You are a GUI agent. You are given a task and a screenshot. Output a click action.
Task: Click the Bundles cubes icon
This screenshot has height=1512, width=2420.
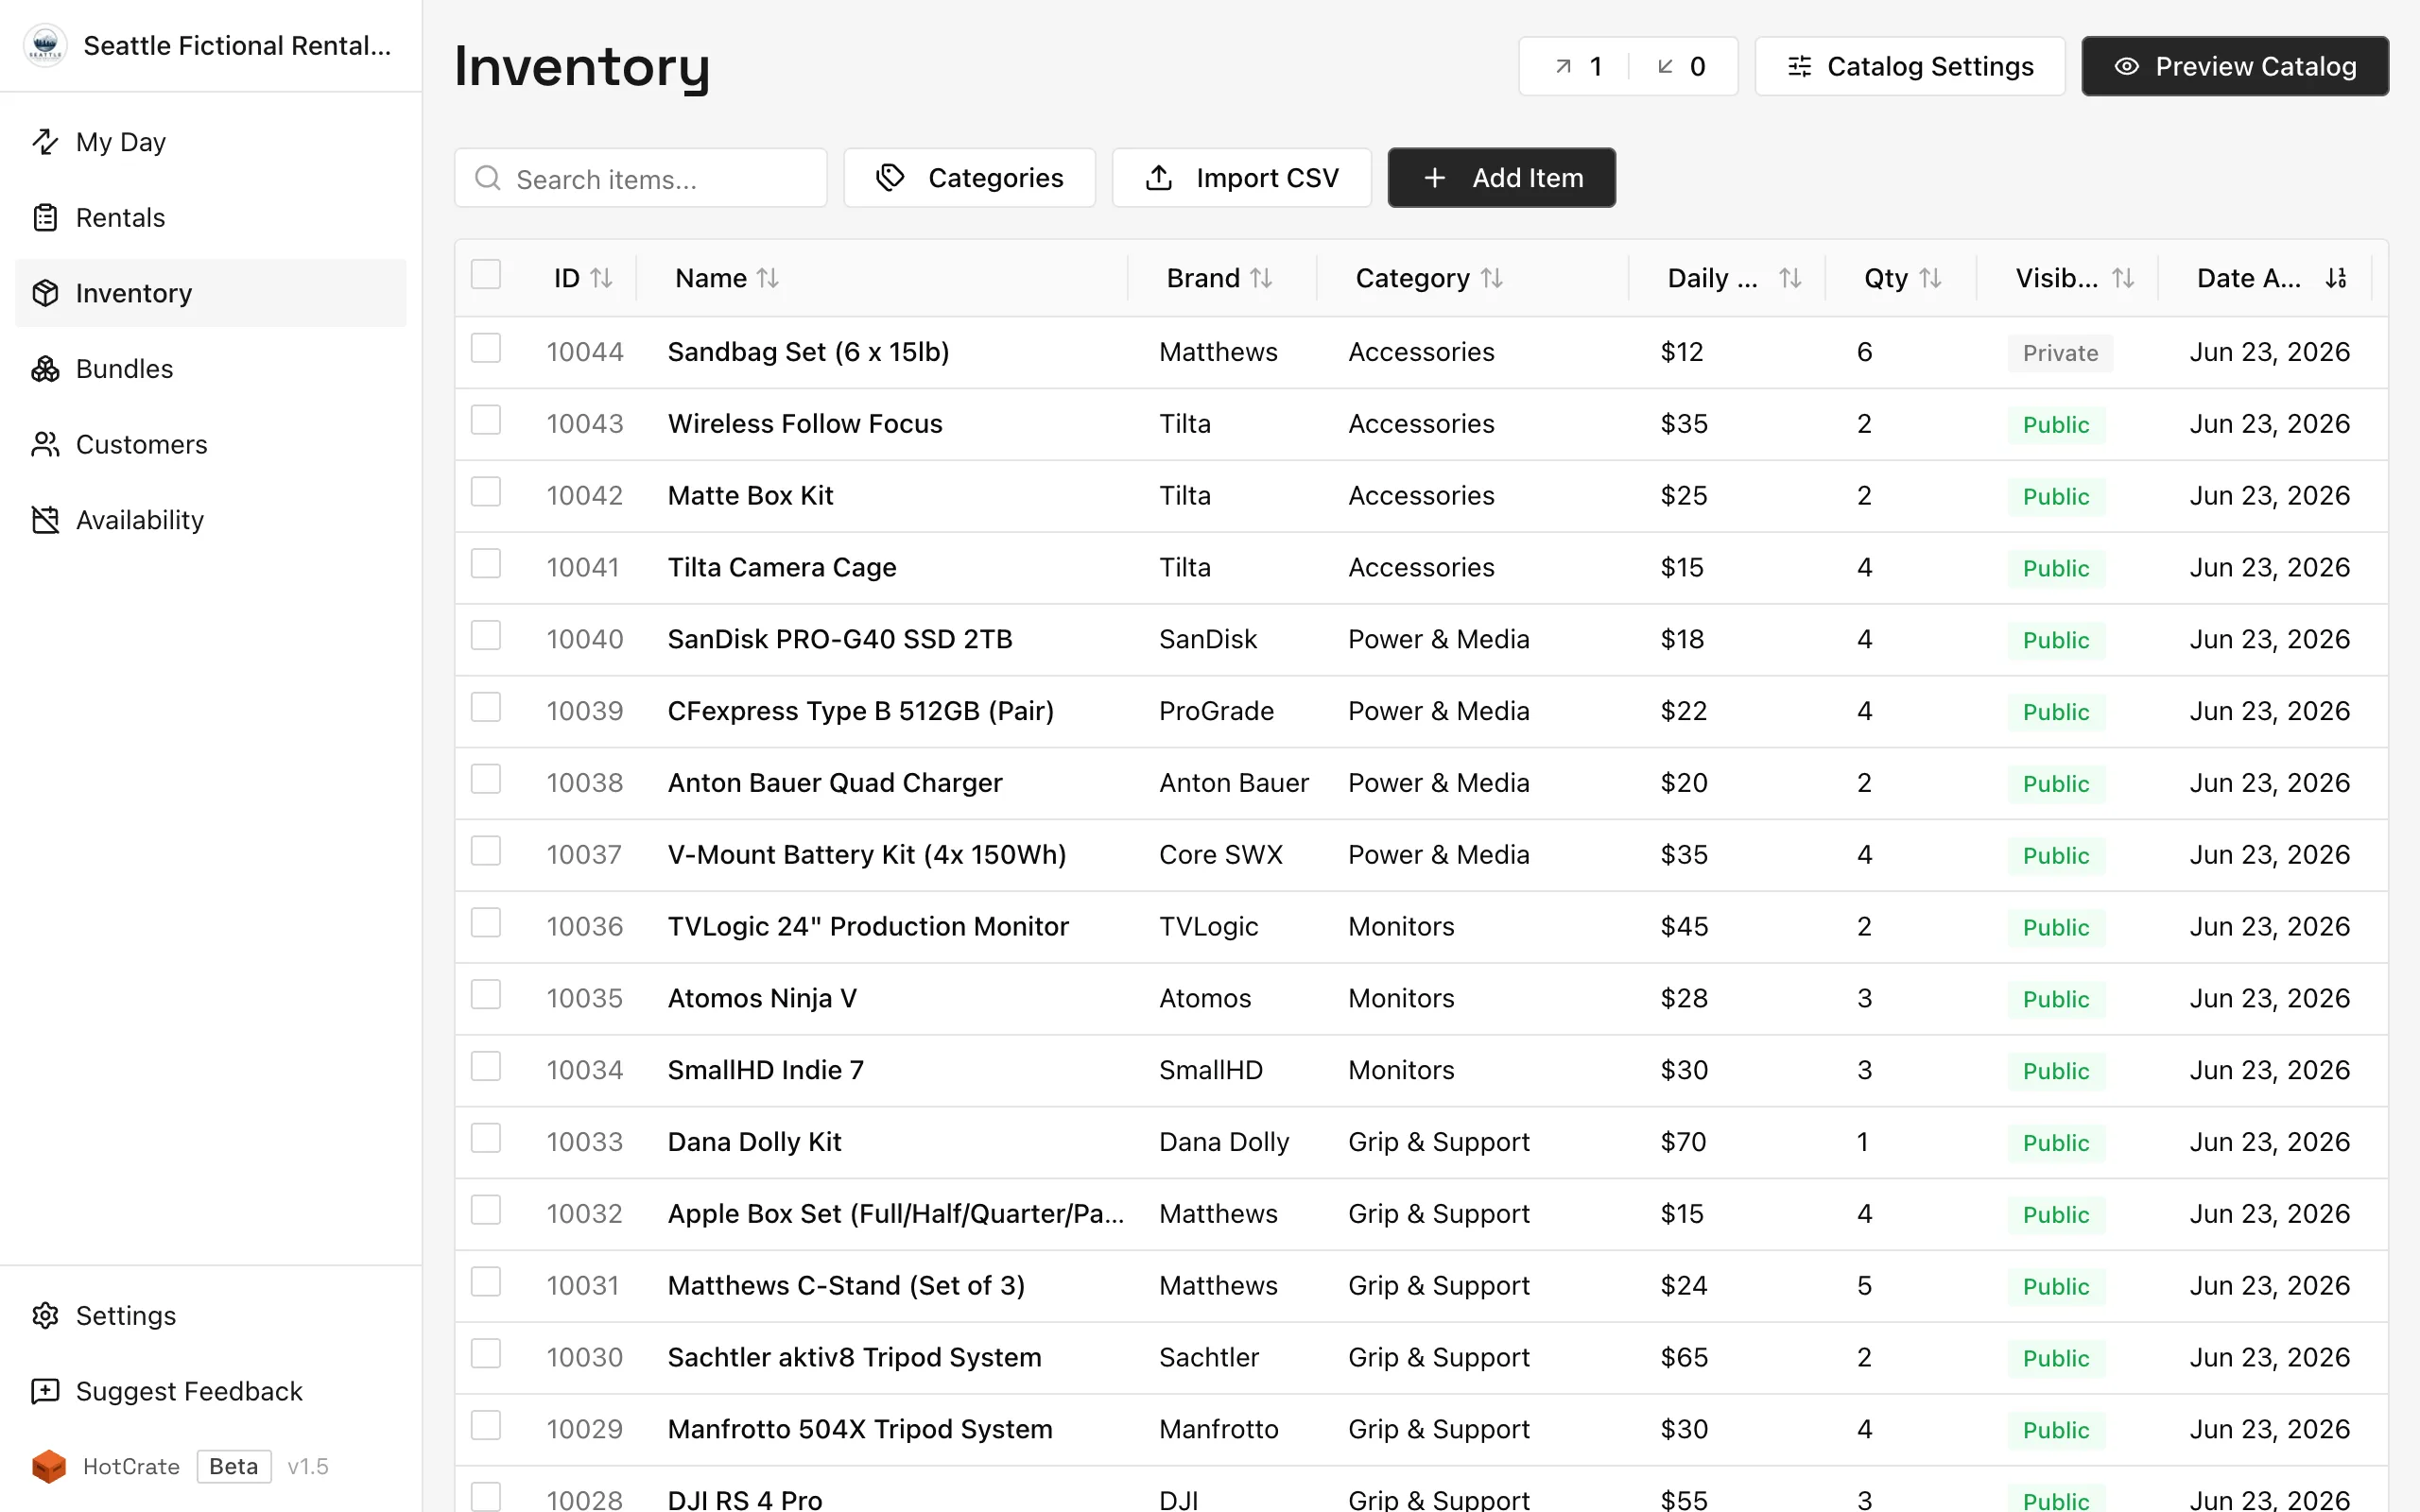pyautogui.click(x=45, y=369)
